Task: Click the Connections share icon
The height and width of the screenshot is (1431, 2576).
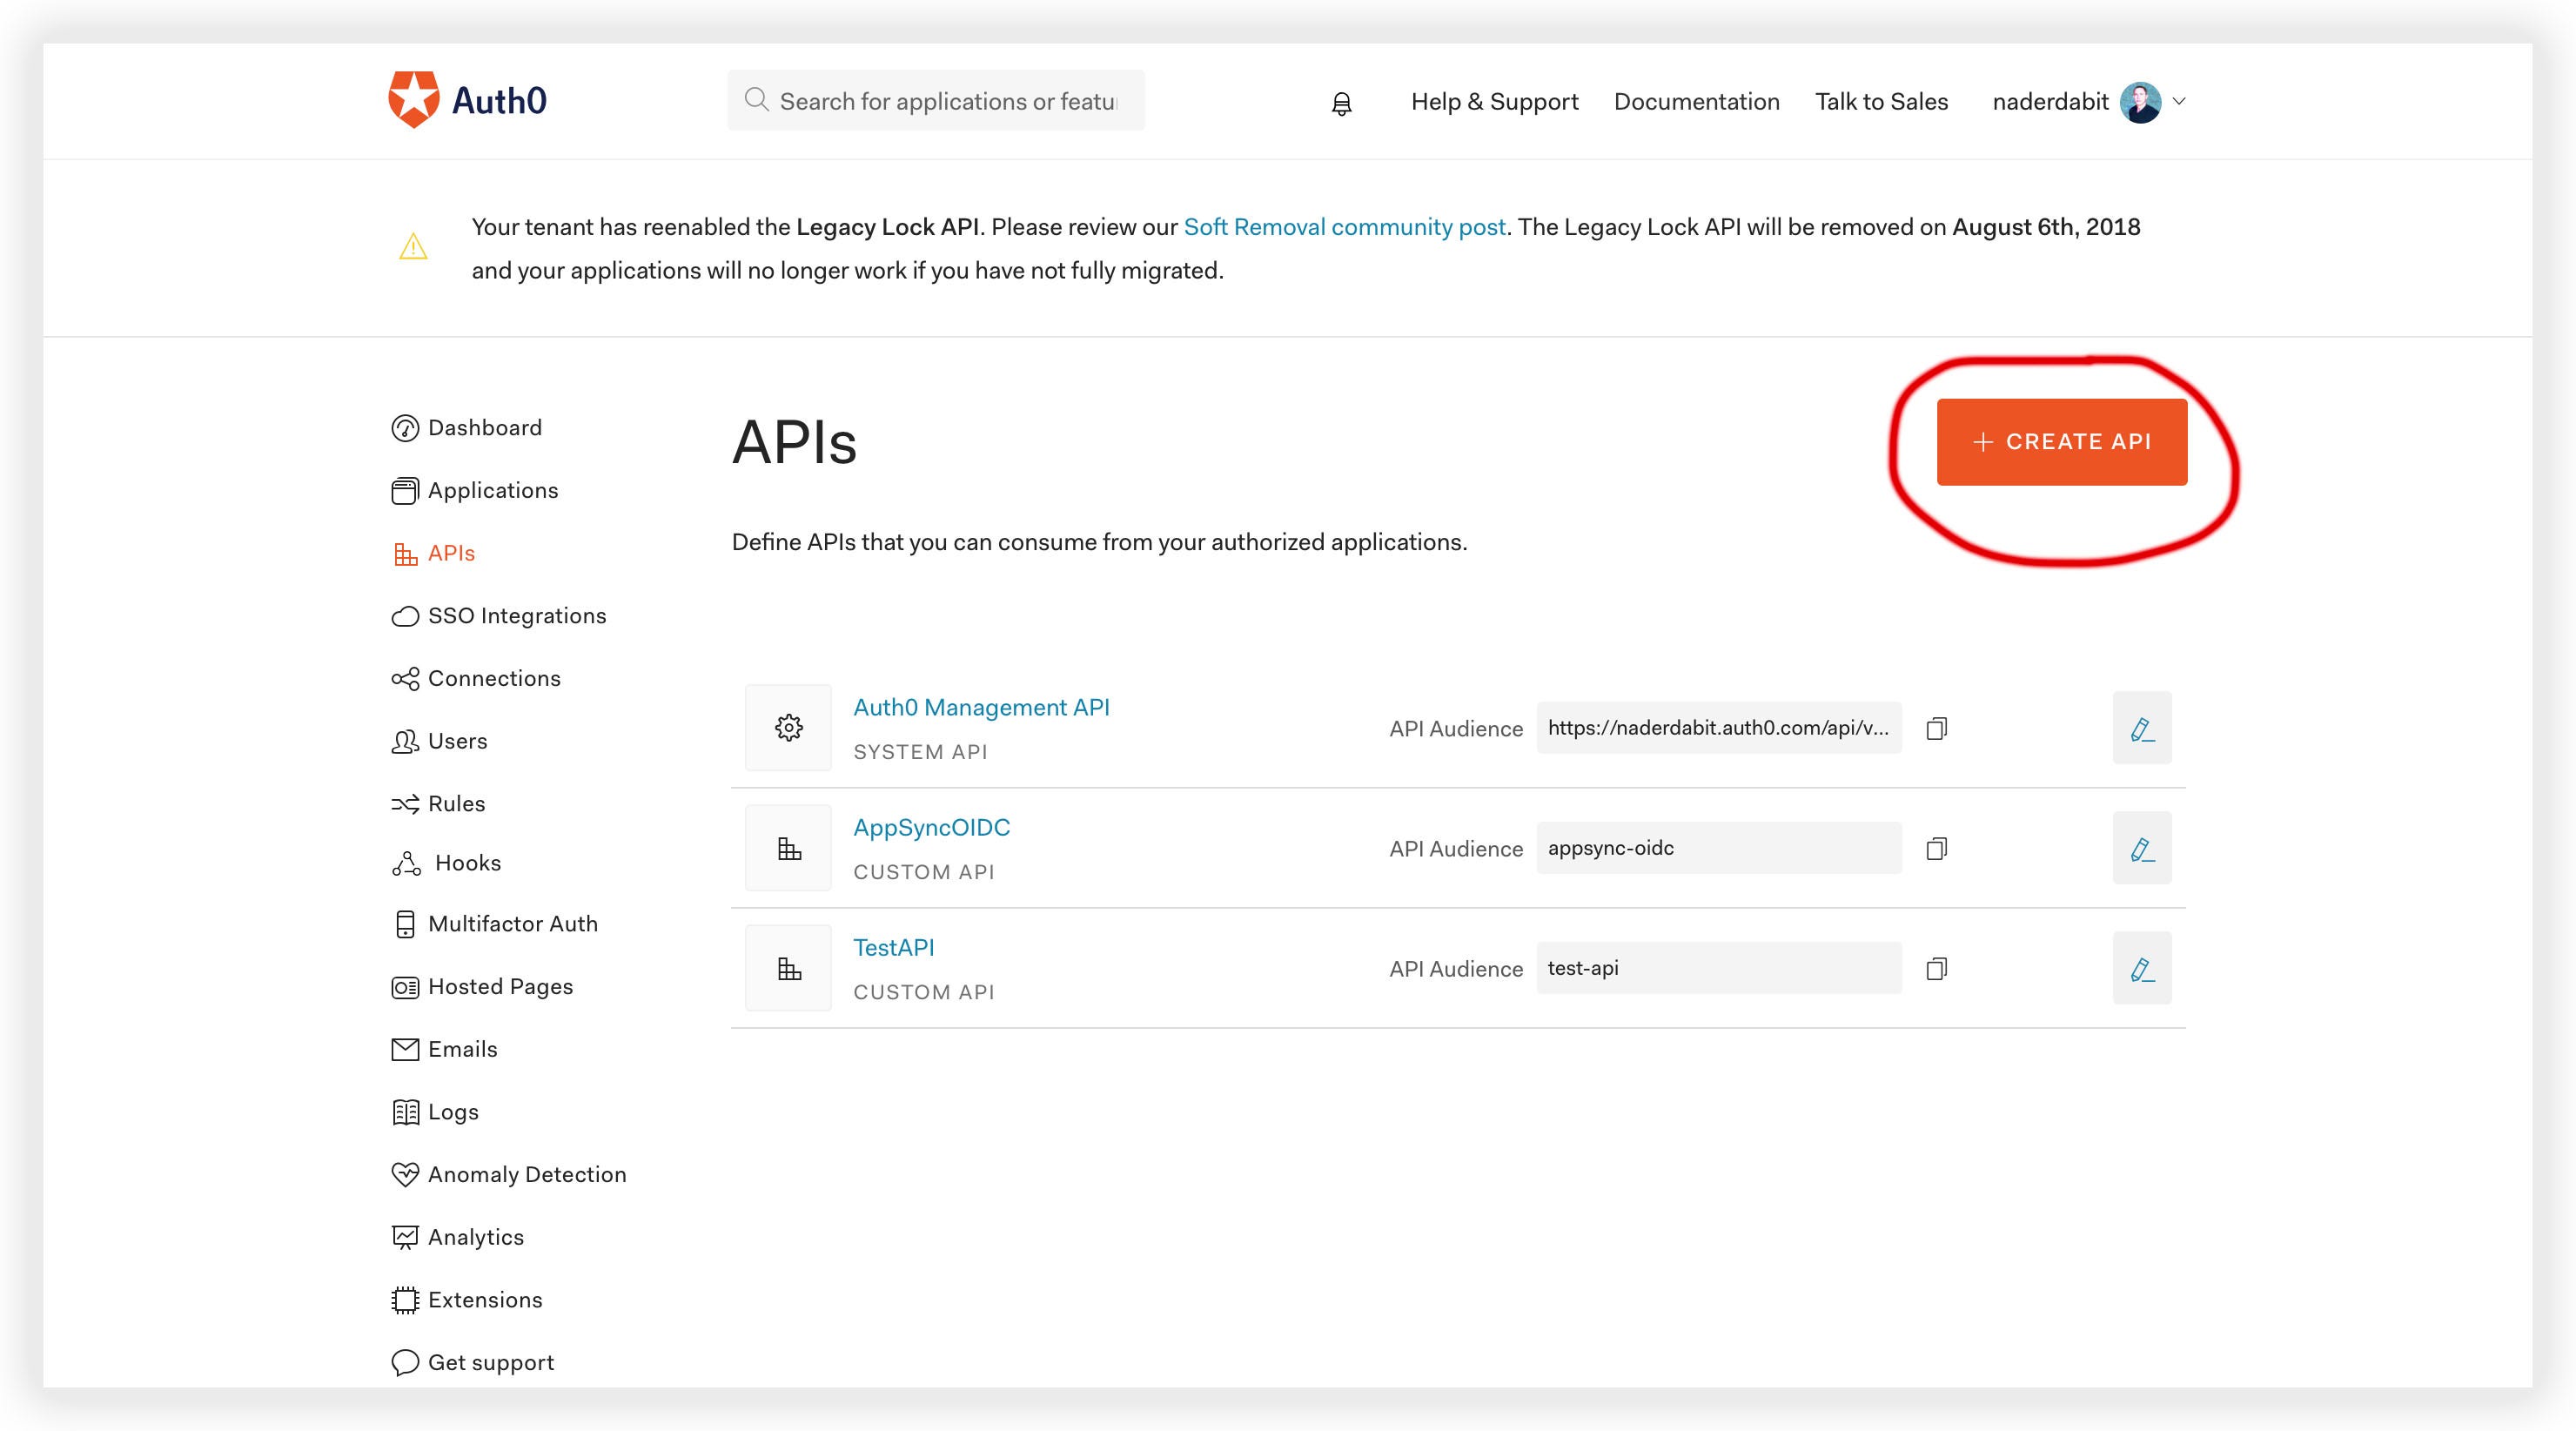Action: (x=405, y=679)
